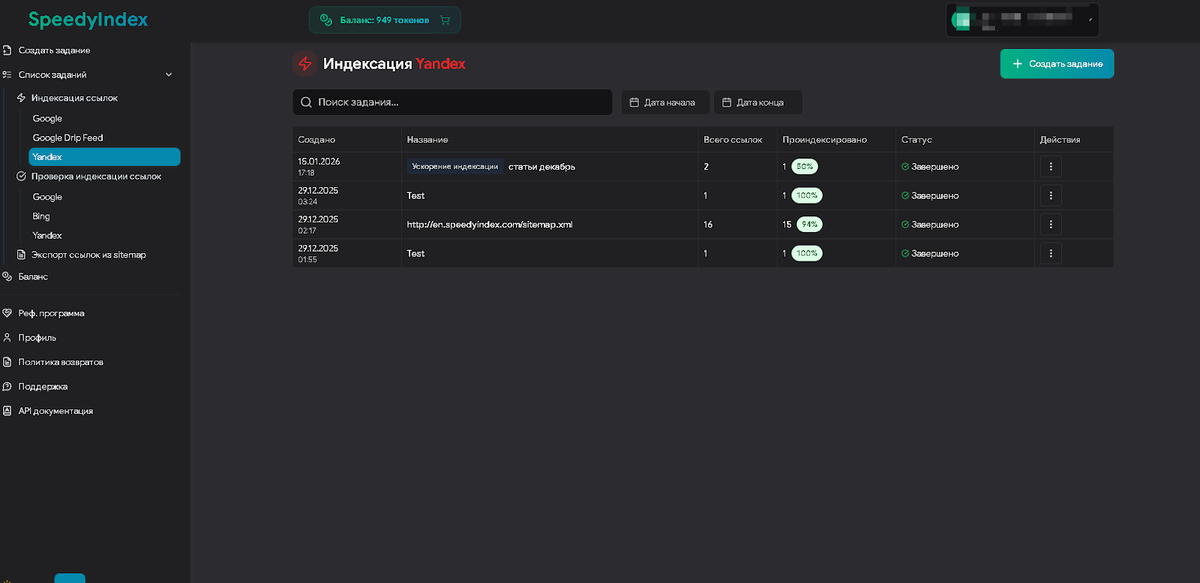Viewport: 1200px width, 583px height.
Task: Open actions menu for Test row created 01:55
Action: point(1050,253)
